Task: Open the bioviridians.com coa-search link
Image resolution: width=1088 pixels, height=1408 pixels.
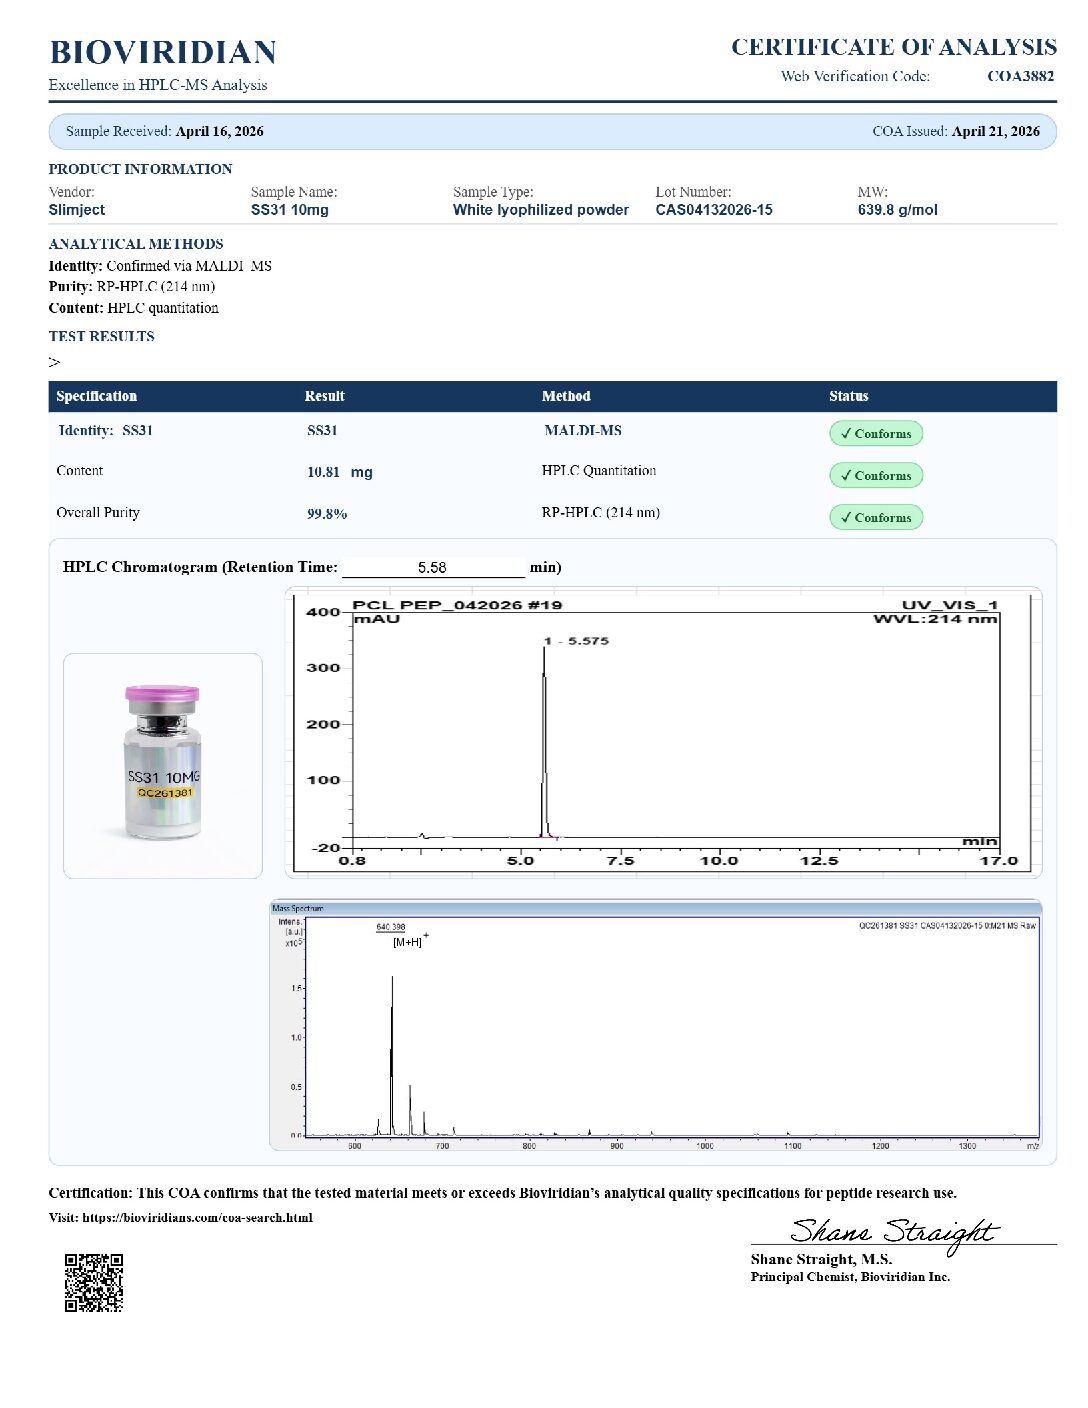Action: 197,1217
